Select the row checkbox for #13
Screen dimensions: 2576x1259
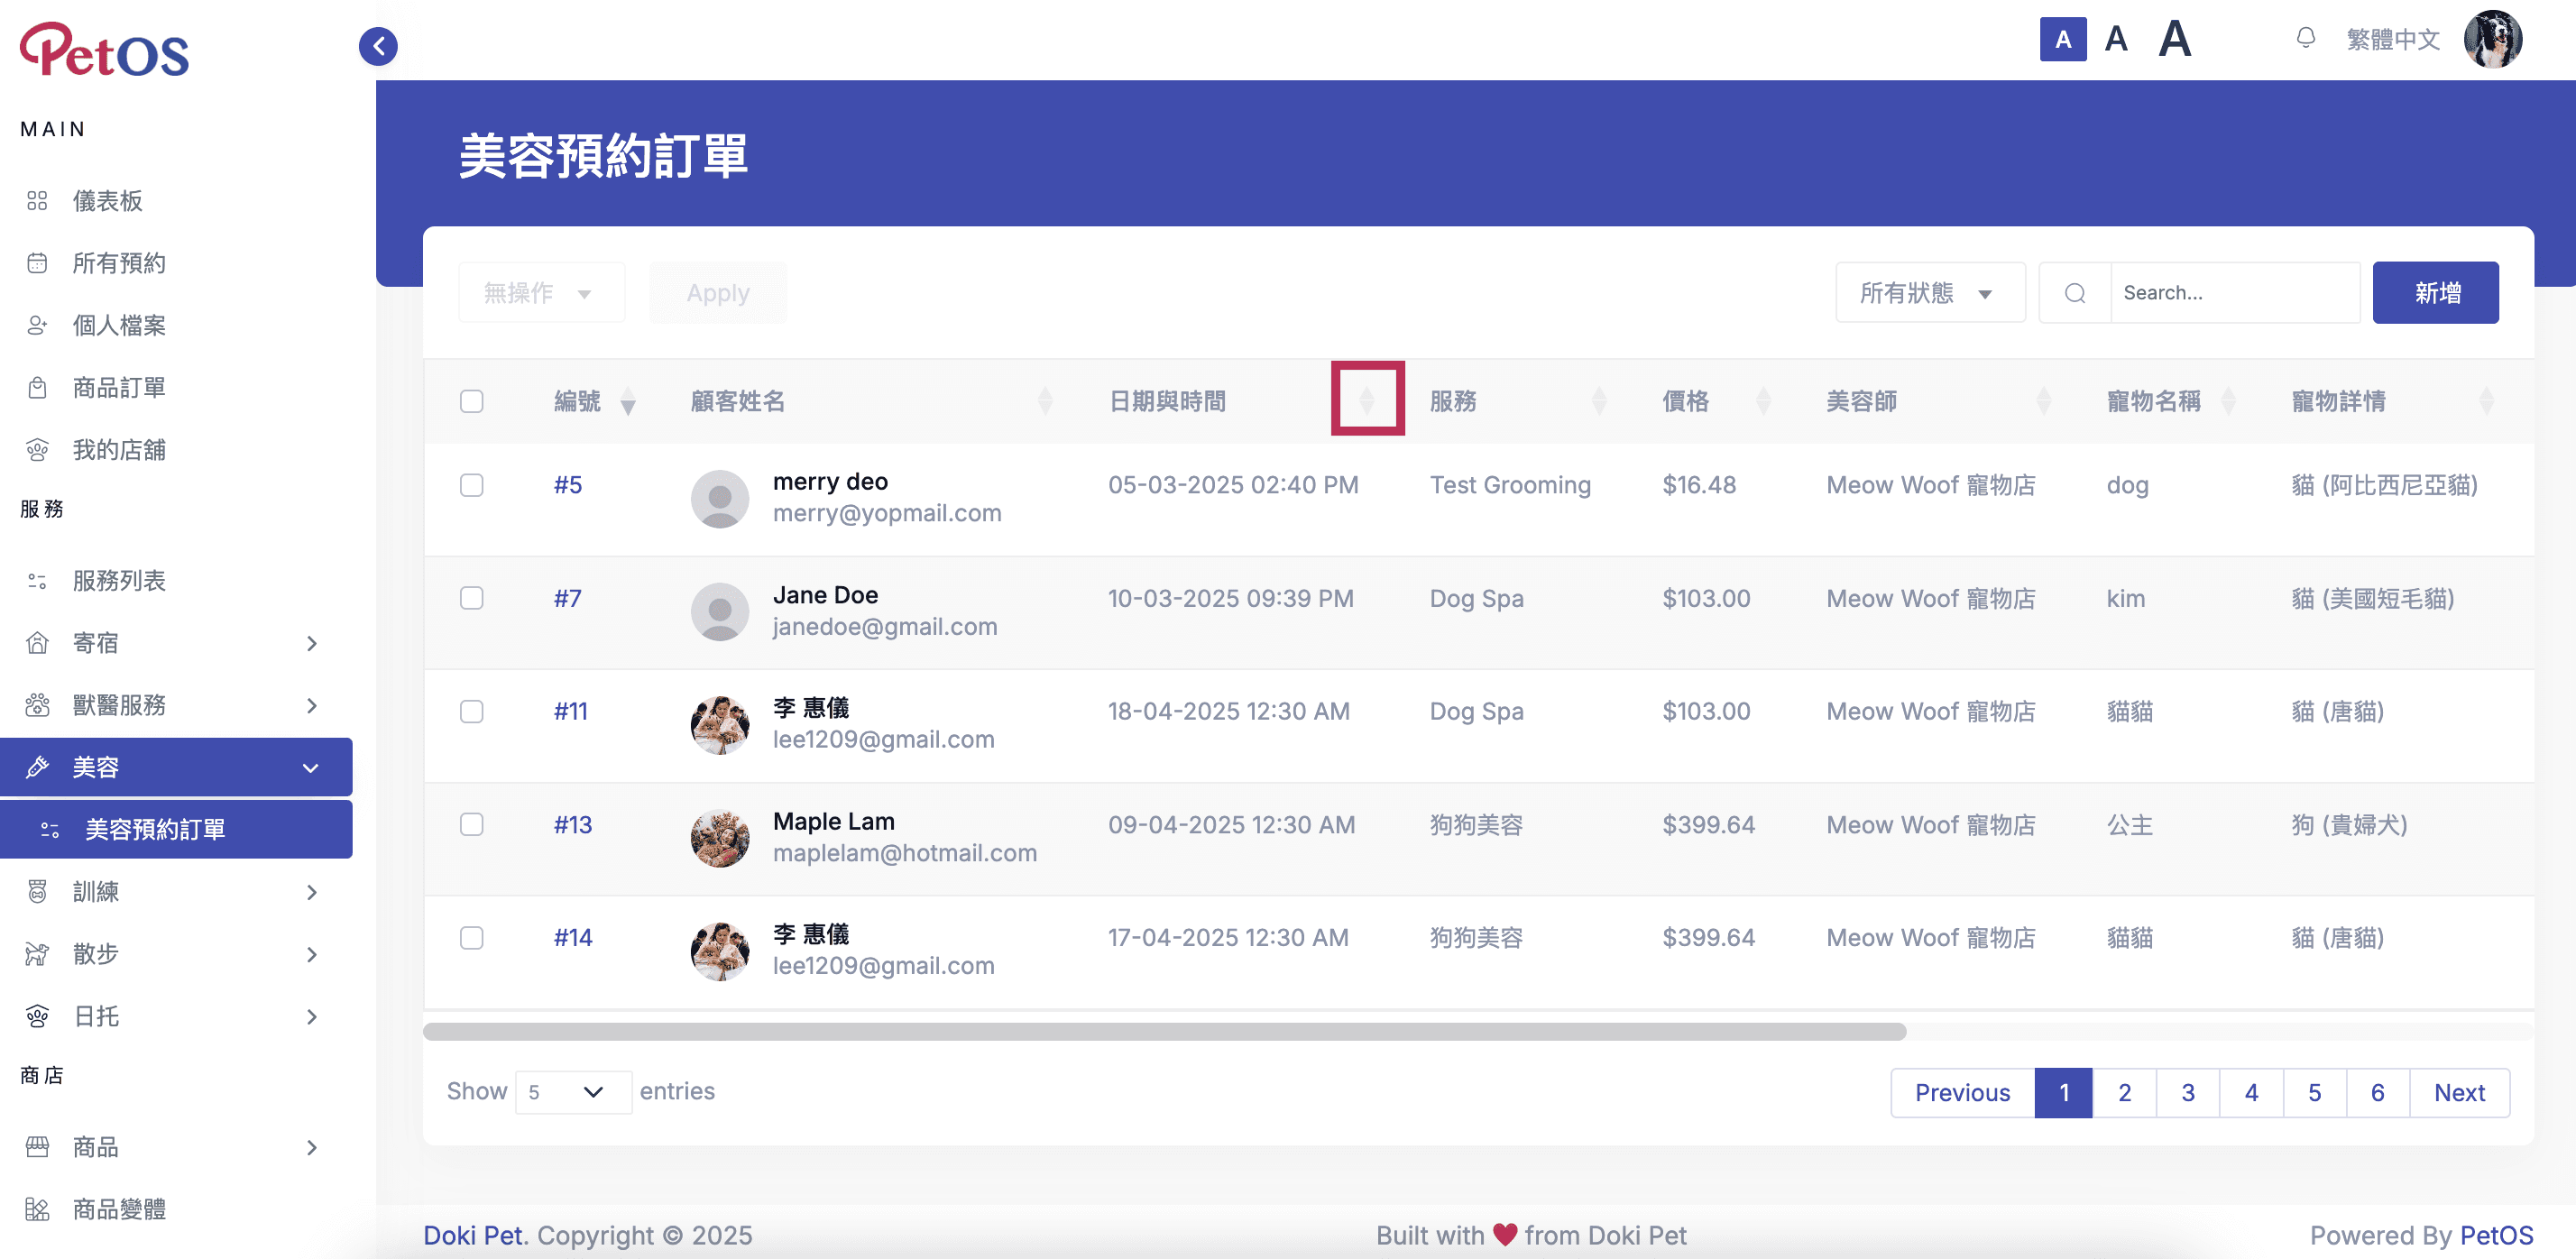(471, 824)
